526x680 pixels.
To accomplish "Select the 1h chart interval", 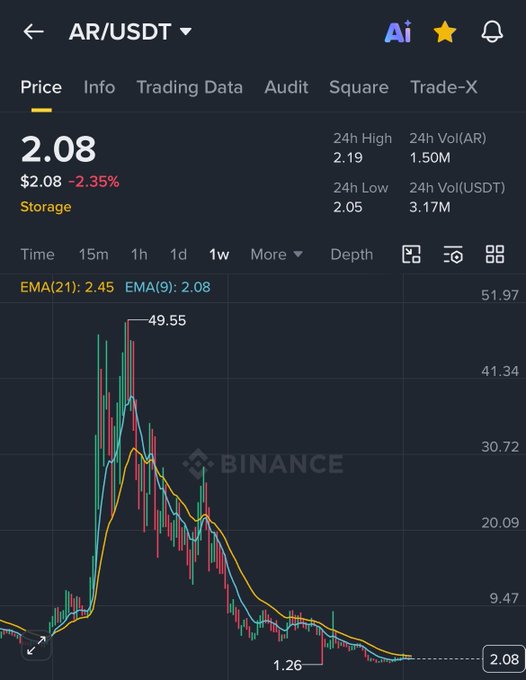I will pyautogui.click(x=139, y=254).
